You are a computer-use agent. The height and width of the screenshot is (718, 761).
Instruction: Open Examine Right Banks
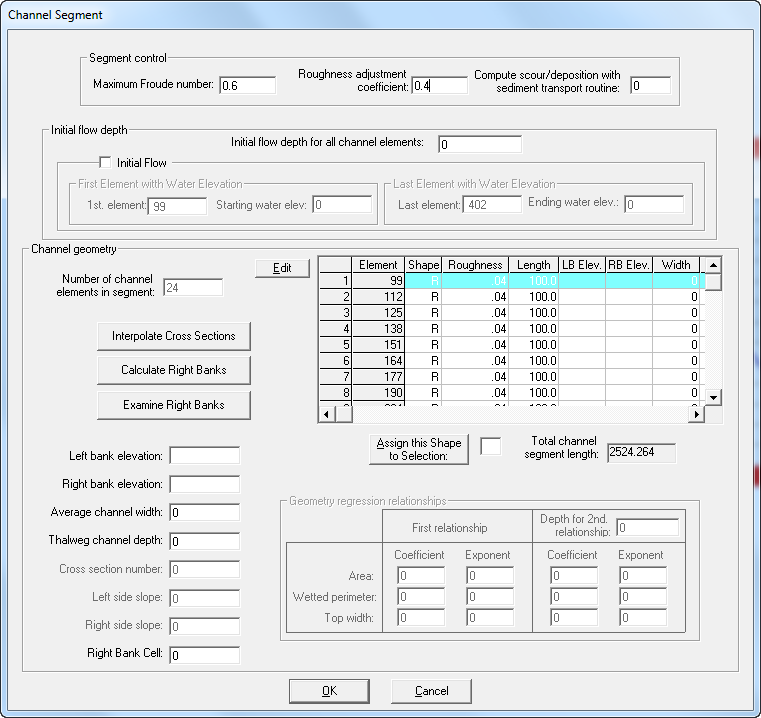click(x=173, y=405)
